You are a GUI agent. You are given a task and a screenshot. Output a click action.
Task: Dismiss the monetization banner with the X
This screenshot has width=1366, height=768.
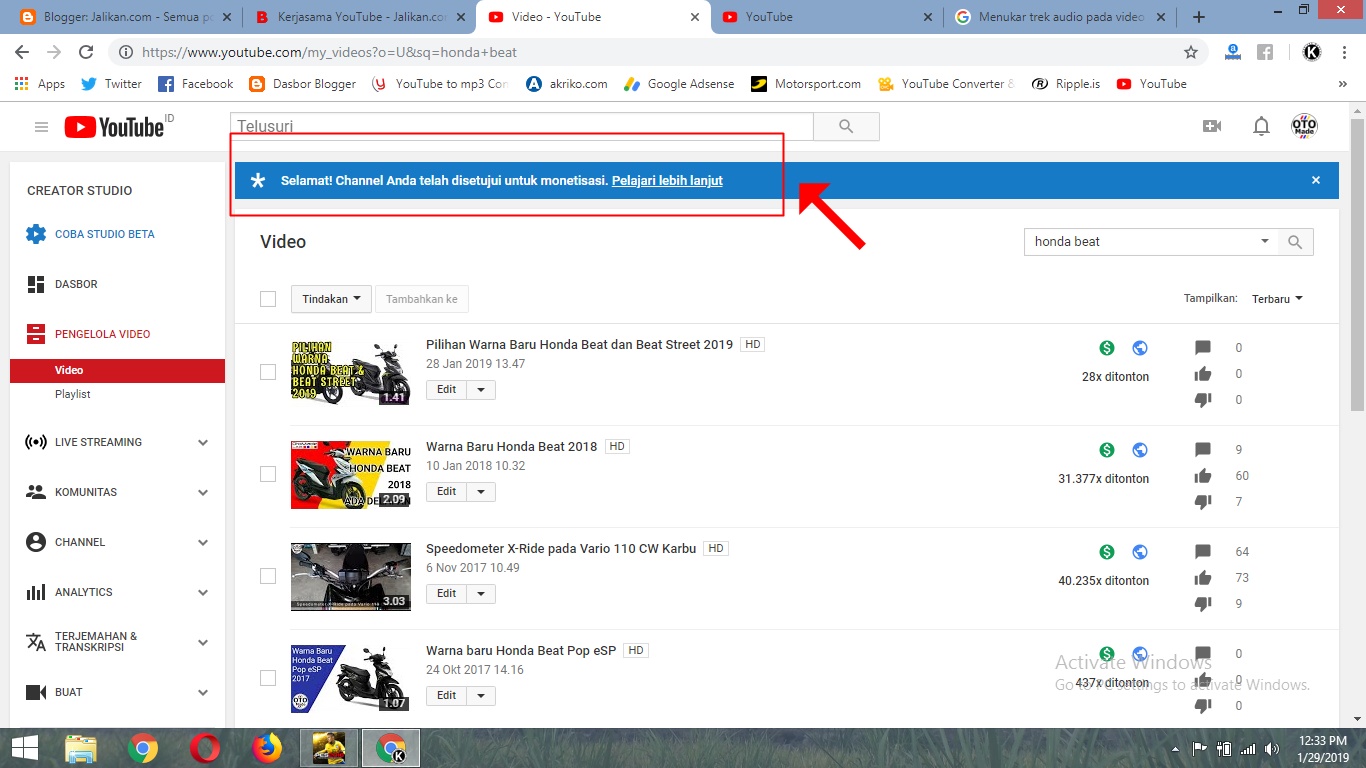(x=1316, y=180)
